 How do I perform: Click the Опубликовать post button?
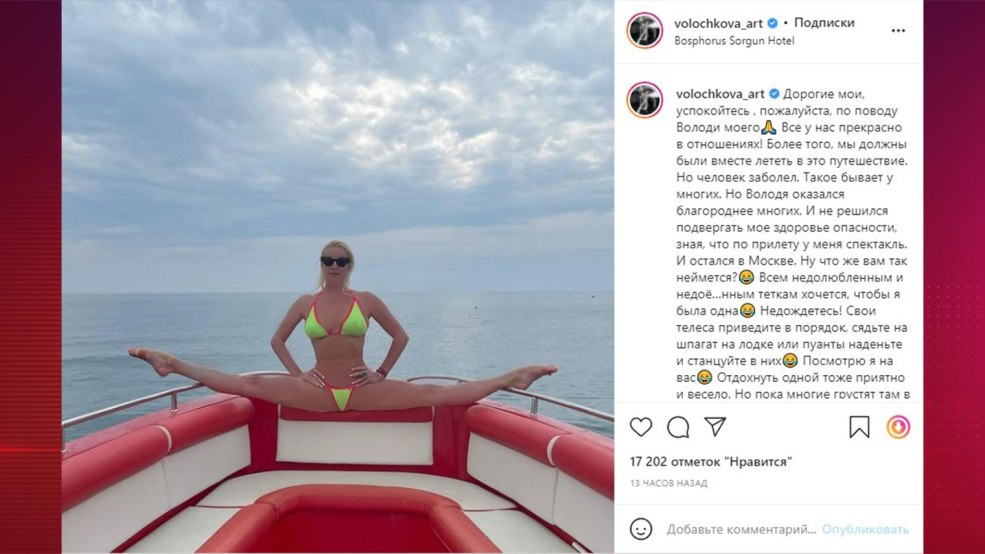(x=865, y=530)
